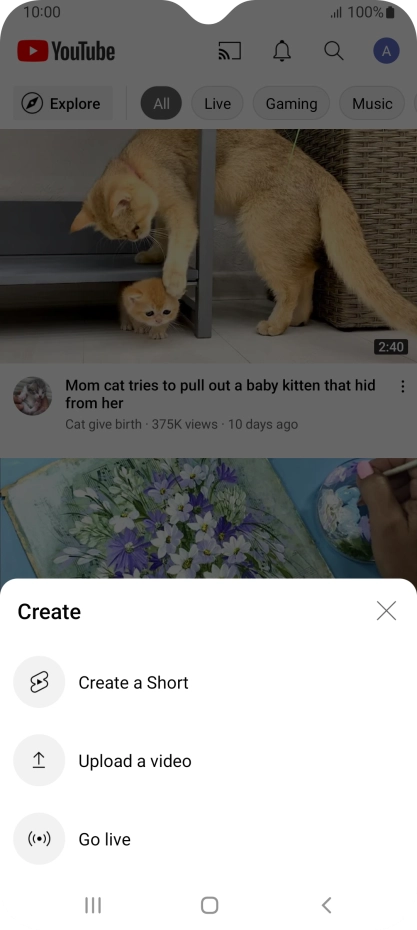
Task: Open YouTube search magnifier
Action: [x=334, y=52]
